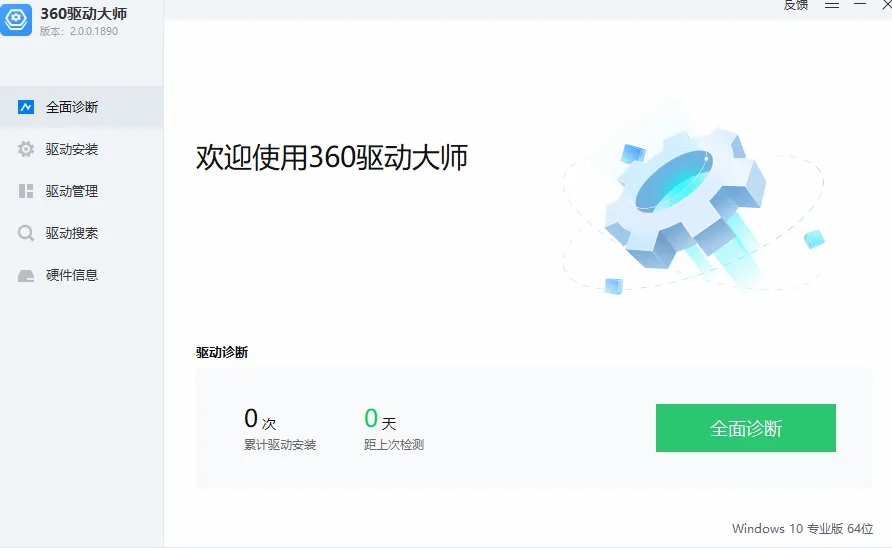Click the 累计驱动安装 counter
Viewport: 892px width, 548px height.
280,429
